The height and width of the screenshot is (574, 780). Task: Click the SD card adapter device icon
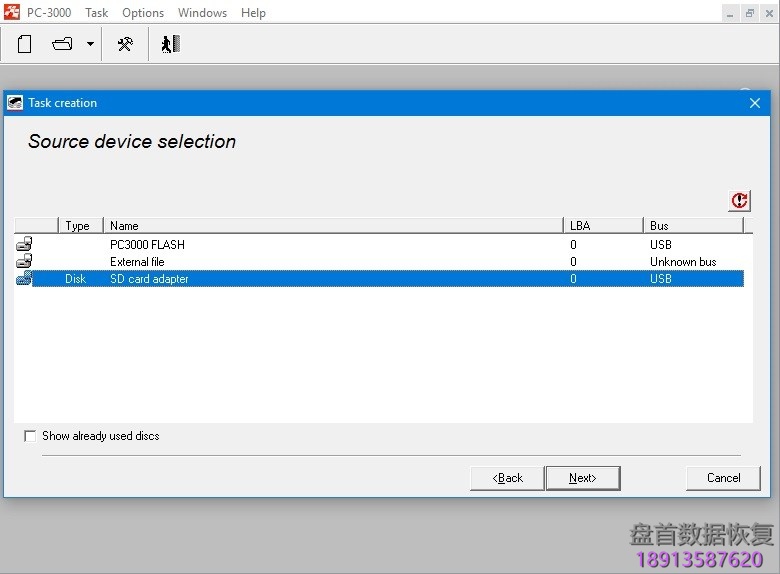(24, 279)
